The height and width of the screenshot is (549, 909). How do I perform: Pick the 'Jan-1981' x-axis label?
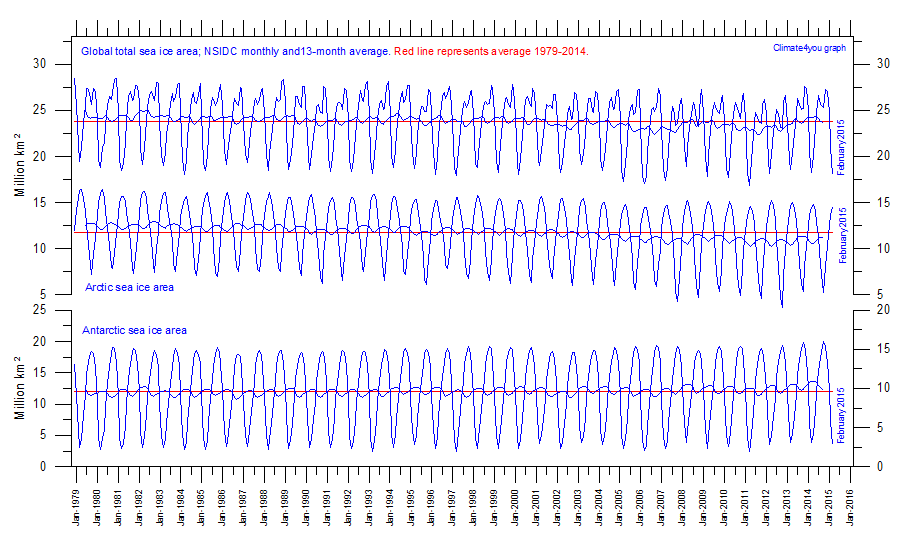(118, 508)
